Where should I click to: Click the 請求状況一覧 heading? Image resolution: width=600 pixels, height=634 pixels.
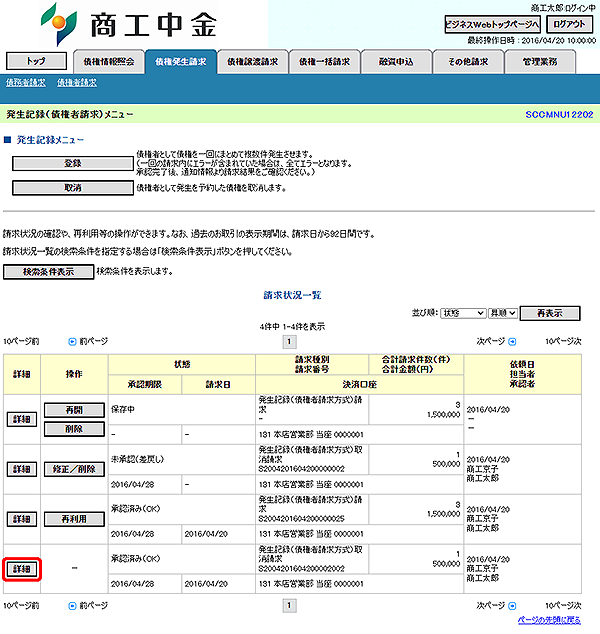click(292, 296)
